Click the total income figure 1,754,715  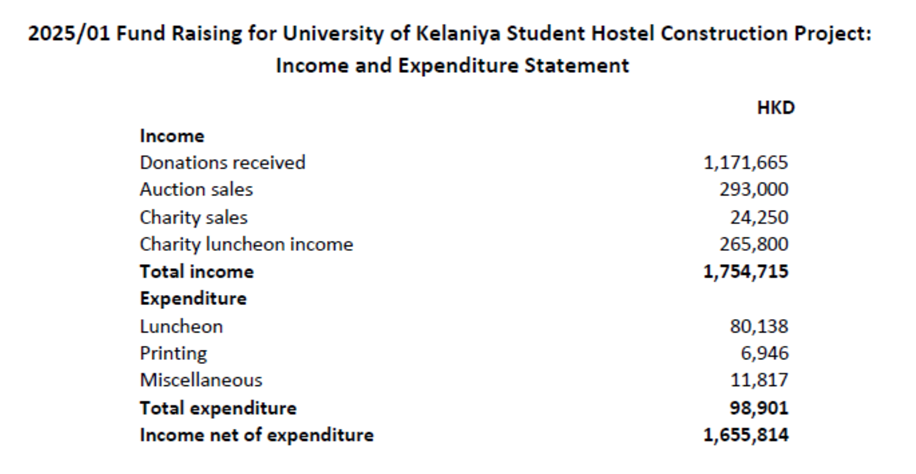pos(746,271)
